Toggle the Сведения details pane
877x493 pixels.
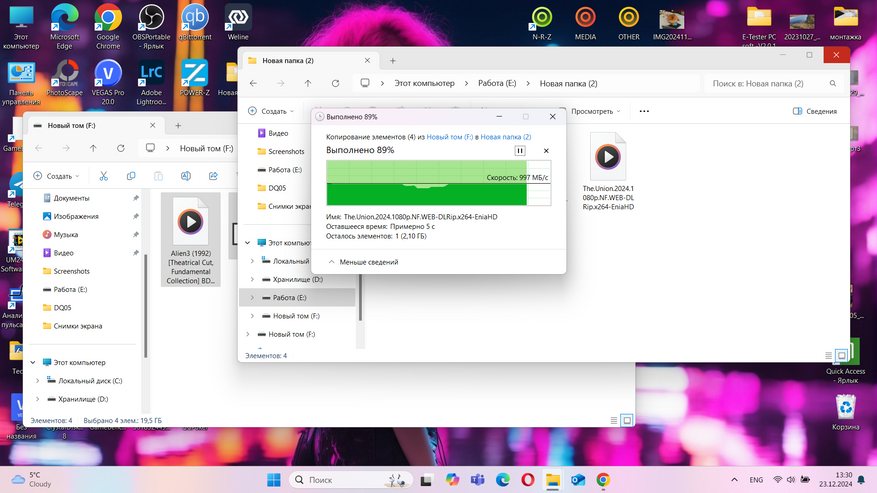(x=814, y=111)
